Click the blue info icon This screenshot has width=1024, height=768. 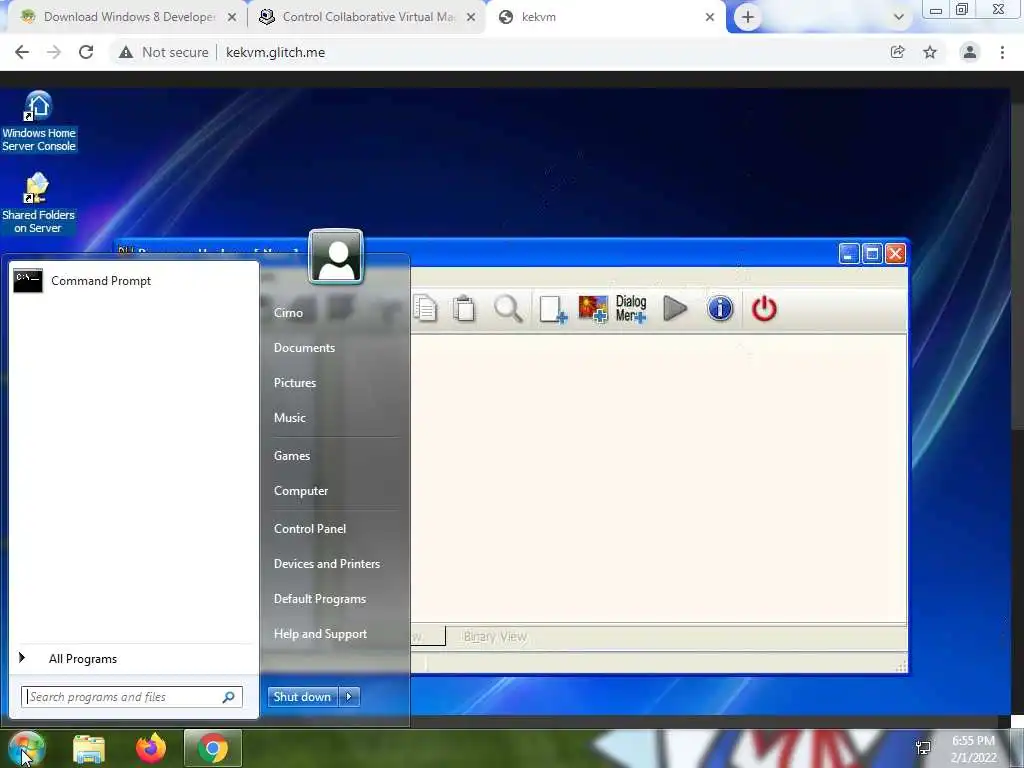coord(720,308)
